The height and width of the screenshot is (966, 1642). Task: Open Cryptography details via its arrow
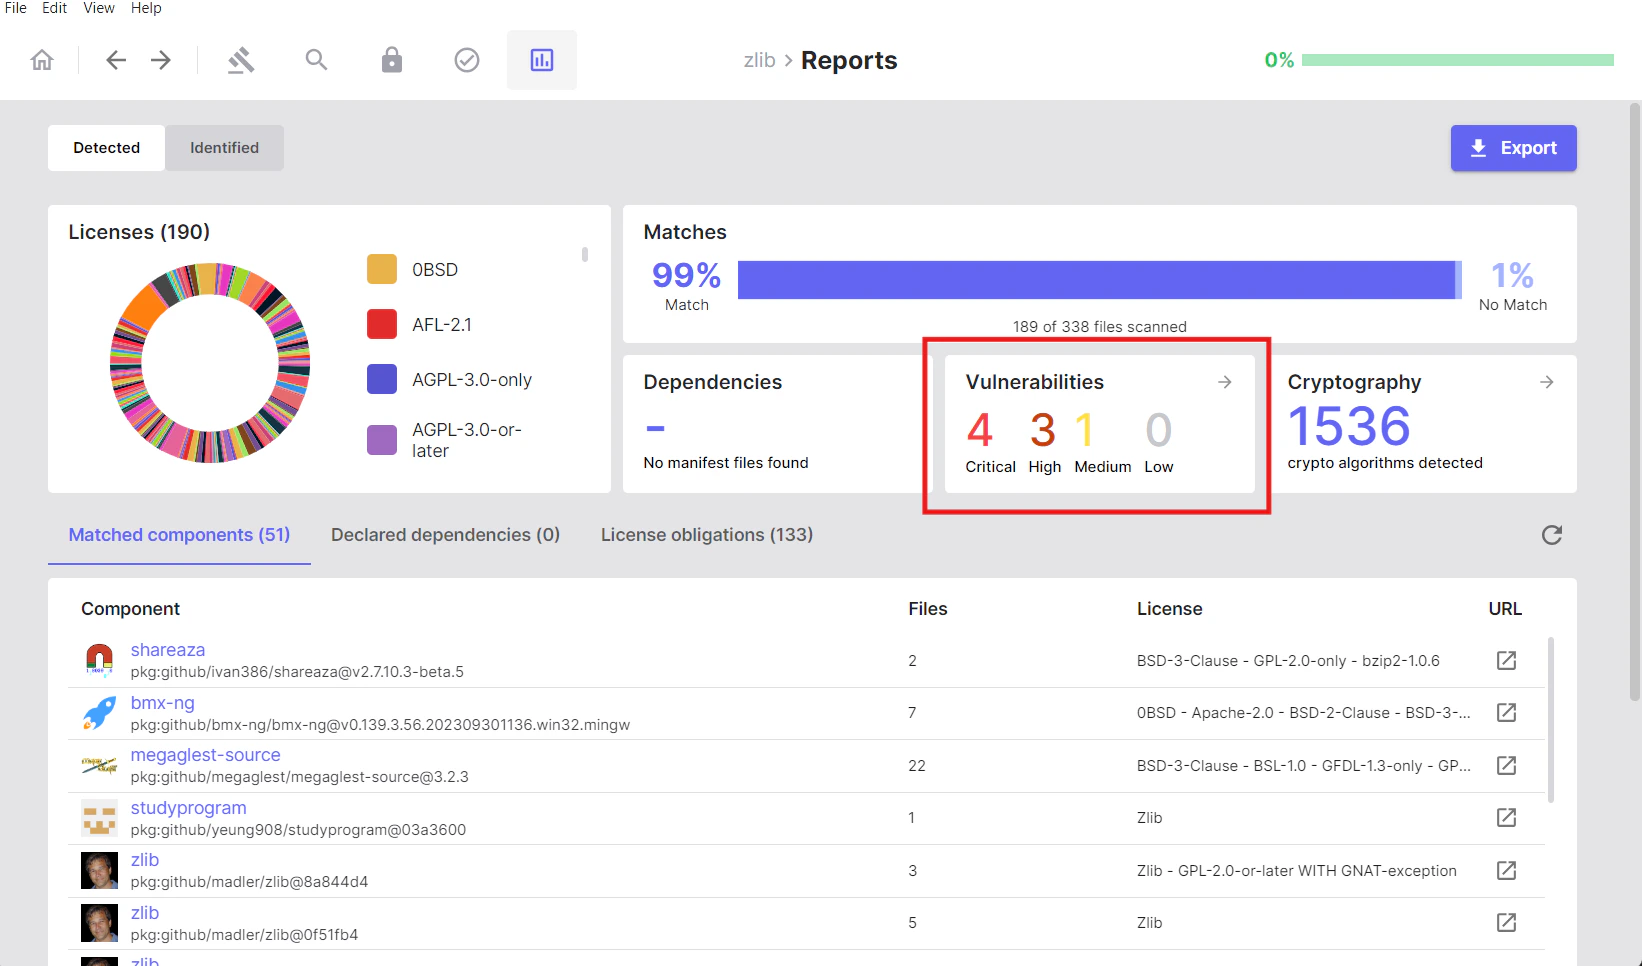tap(1546, 381)
